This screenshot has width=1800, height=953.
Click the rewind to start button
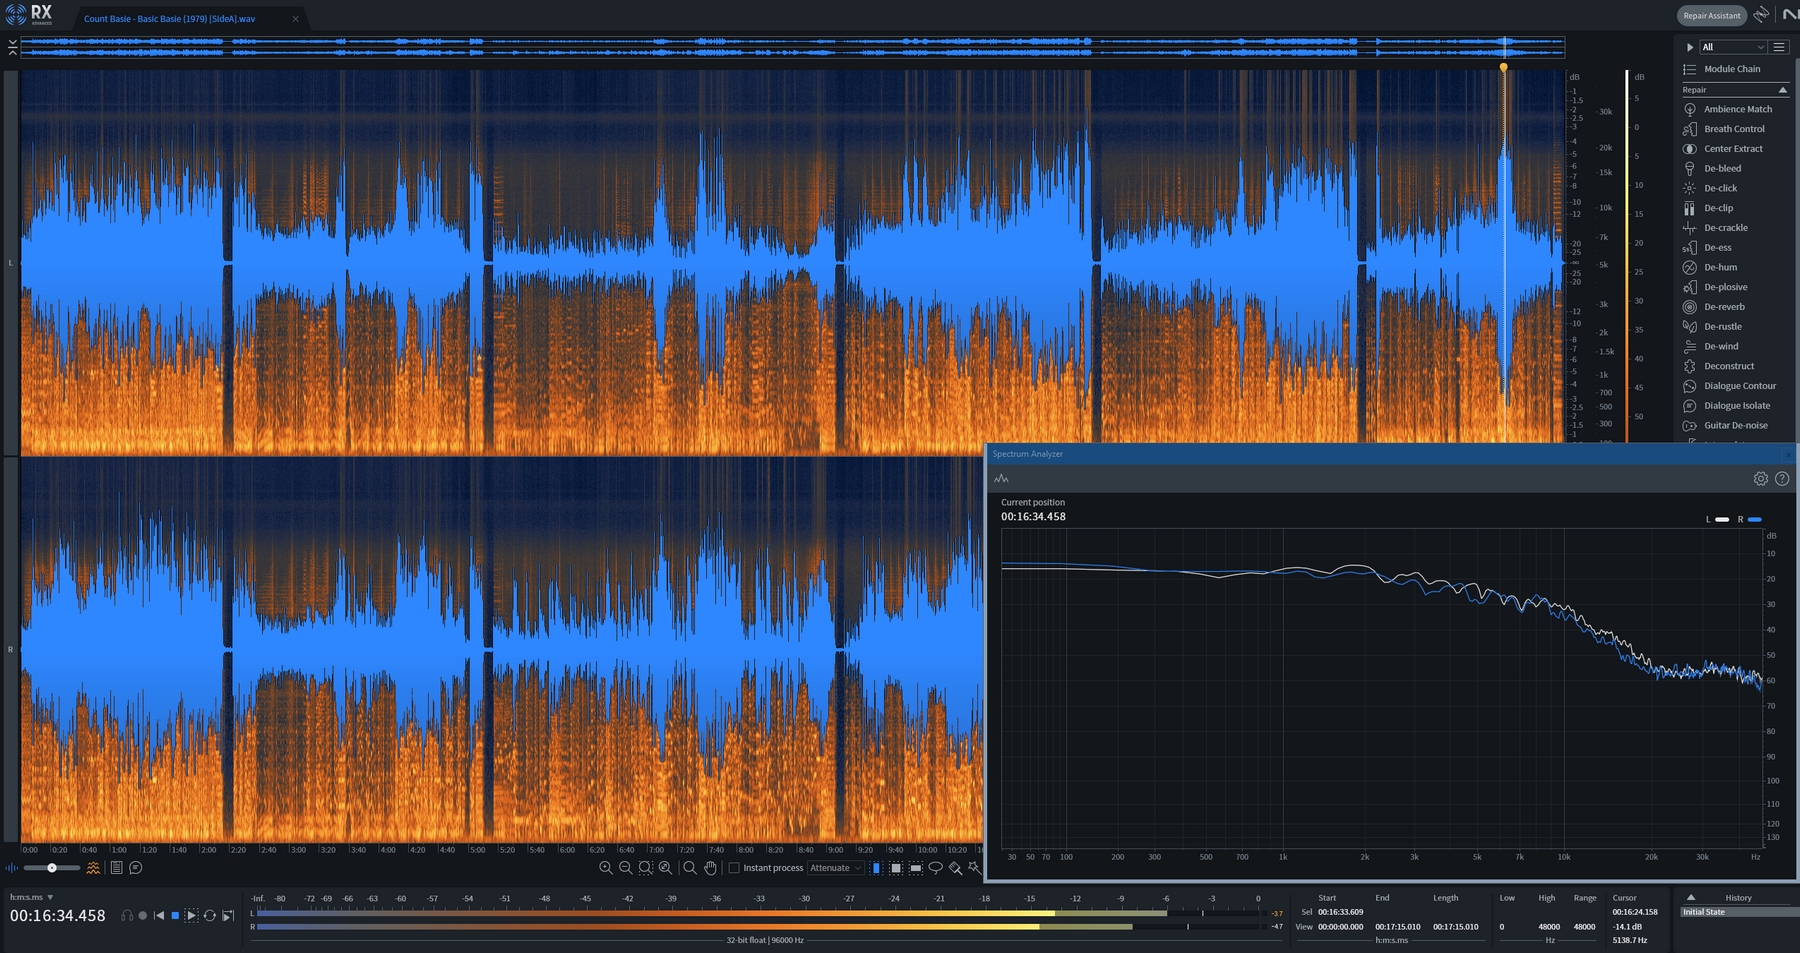(158, 915)
